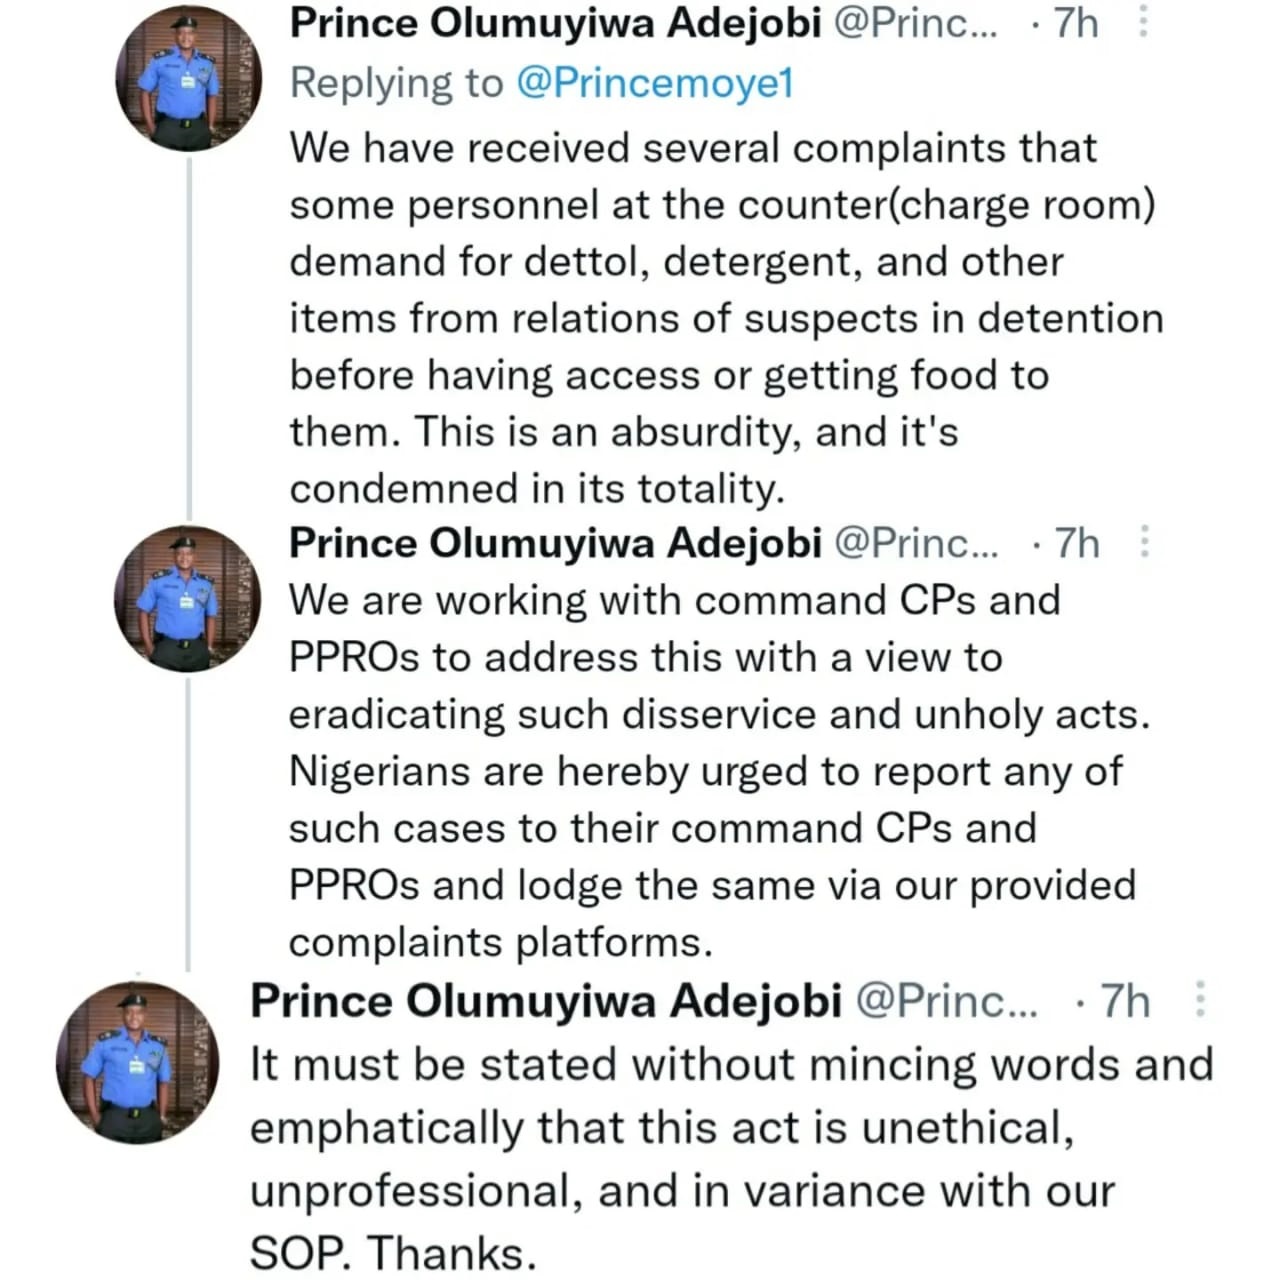The height and width of the screenshot is (1280, 1280).
Task: Click author name on the PPROs tweet
Action: pos(555,543)
